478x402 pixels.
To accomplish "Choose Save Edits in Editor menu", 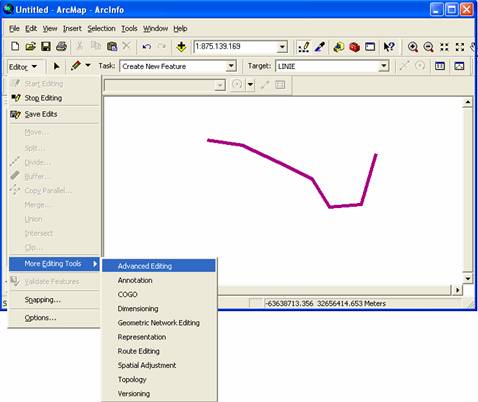I will 54,114.
